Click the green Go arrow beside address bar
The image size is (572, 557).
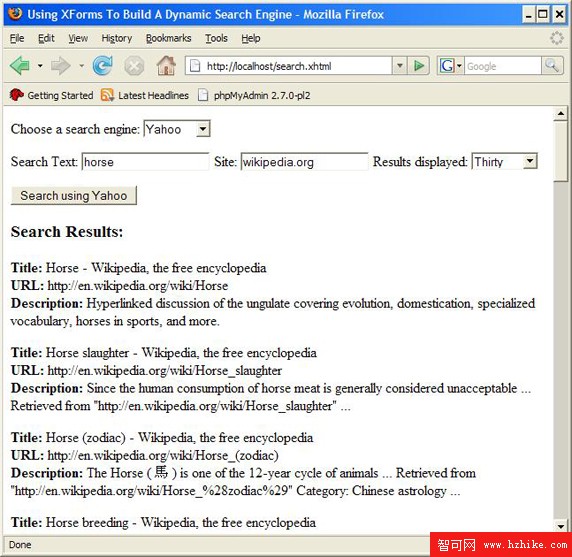tap(419, 66)
